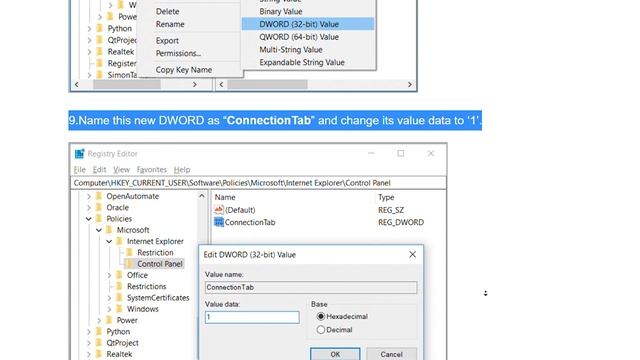Choose Binary Value from the submenu
Viewport: 640px width, 360px height.
click(x=281, y=11)
